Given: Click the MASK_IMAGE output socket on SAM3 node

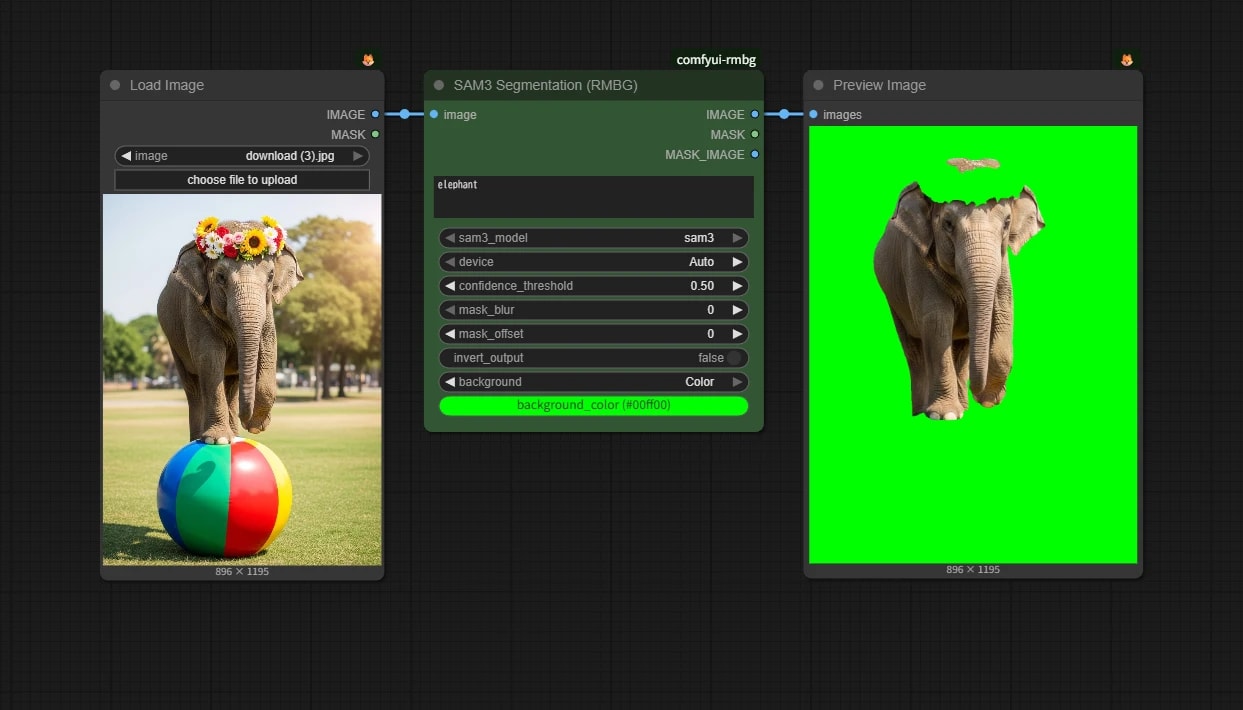Looking at the screenshot, I should tap(755, 154).
